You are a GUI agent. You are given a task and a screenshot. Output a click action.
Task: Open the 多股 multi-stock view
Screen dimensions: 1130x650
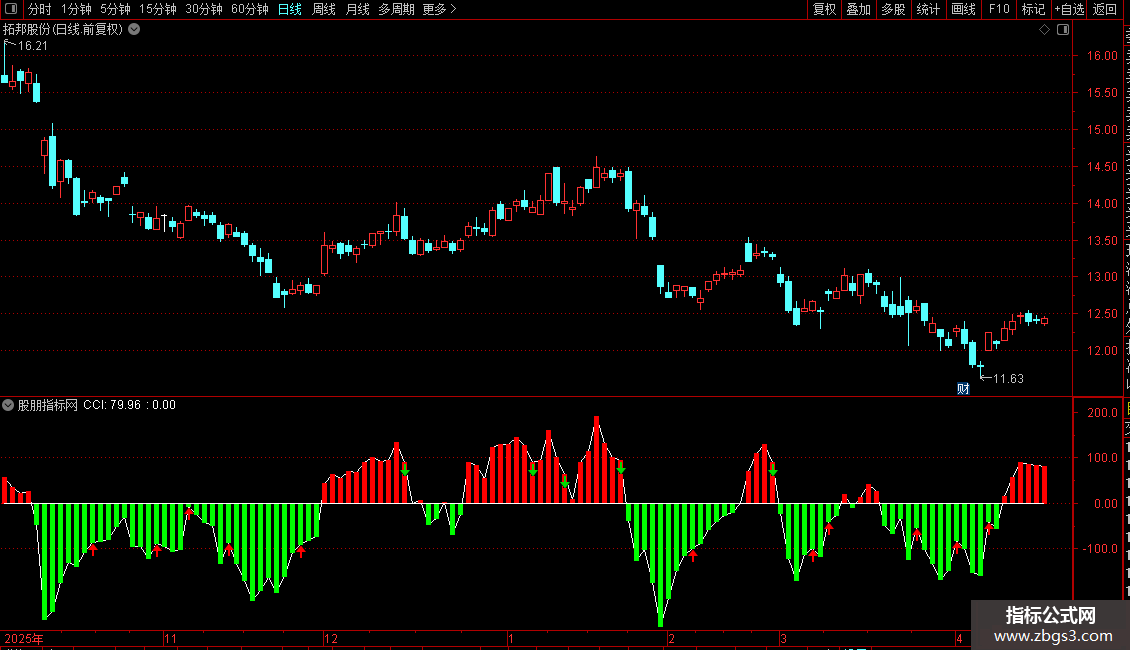coord(893,9)
